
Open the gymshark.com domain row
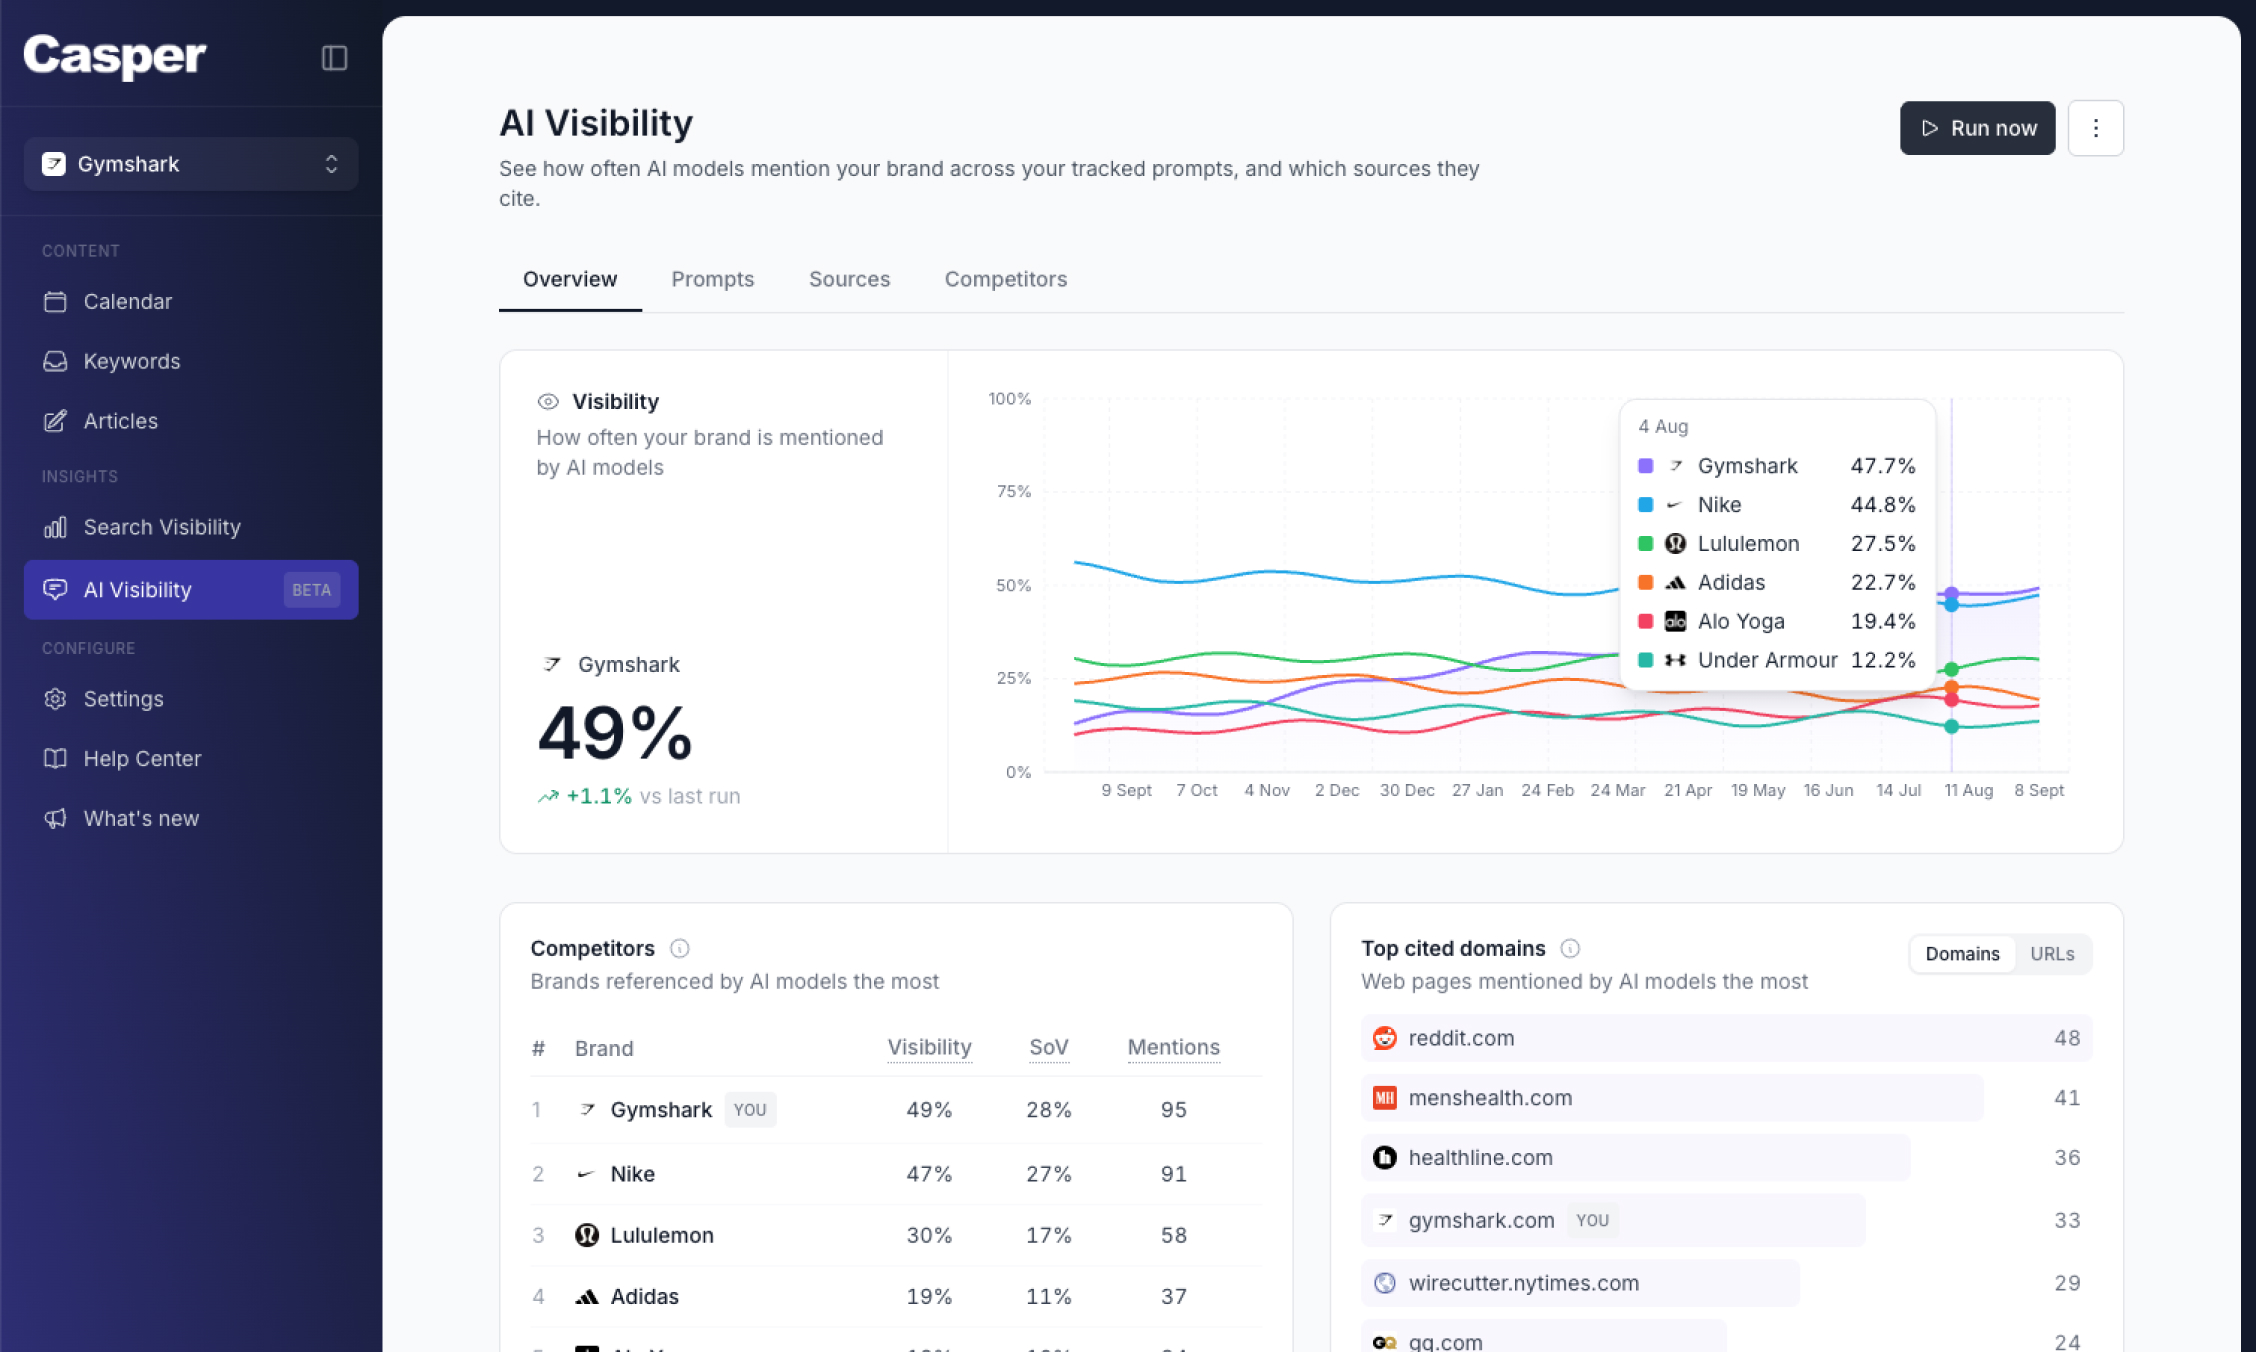1726,1220
